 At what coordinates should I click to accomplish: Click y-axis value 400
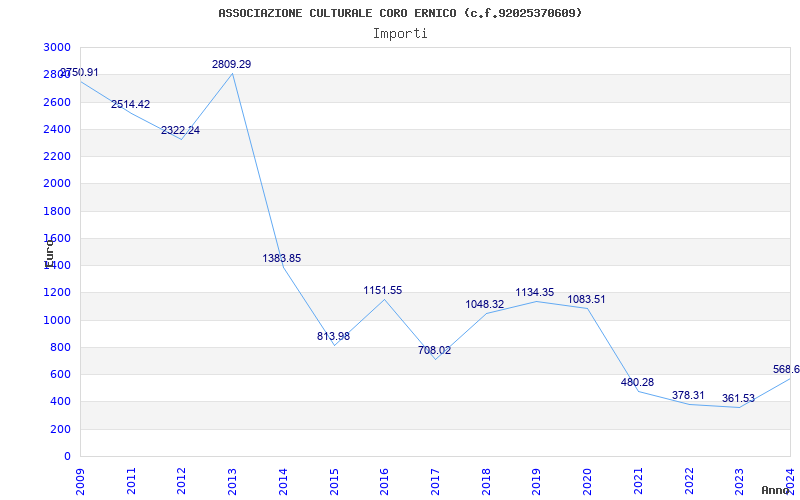[x=60, y=402]
